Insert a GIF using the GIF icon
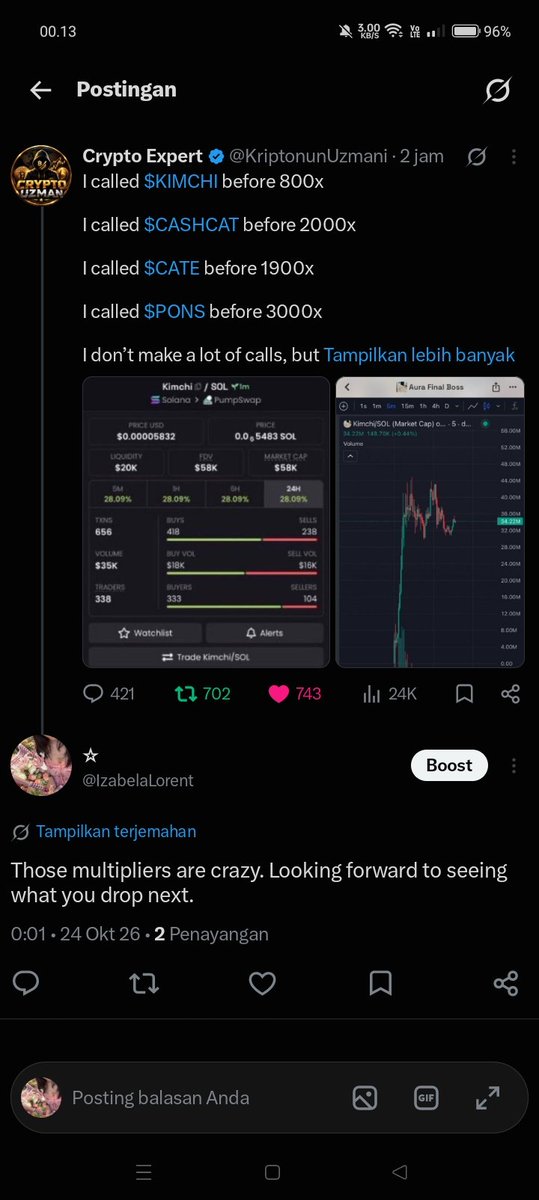The image size is (539, 1200). (426, 1097)
